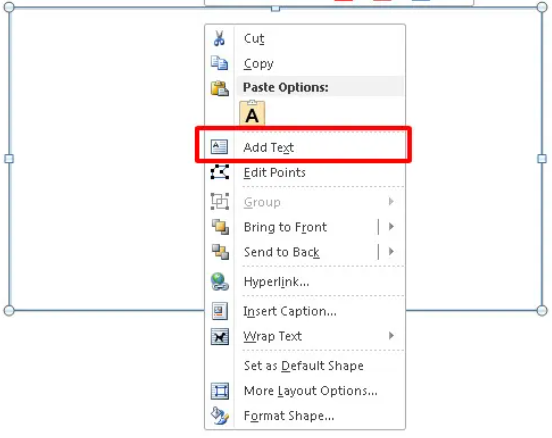Image resolution: width=552 pixels, height=438 pixels.
Task: Click the Insert Caption icon
Action: [x=220, y=311]
